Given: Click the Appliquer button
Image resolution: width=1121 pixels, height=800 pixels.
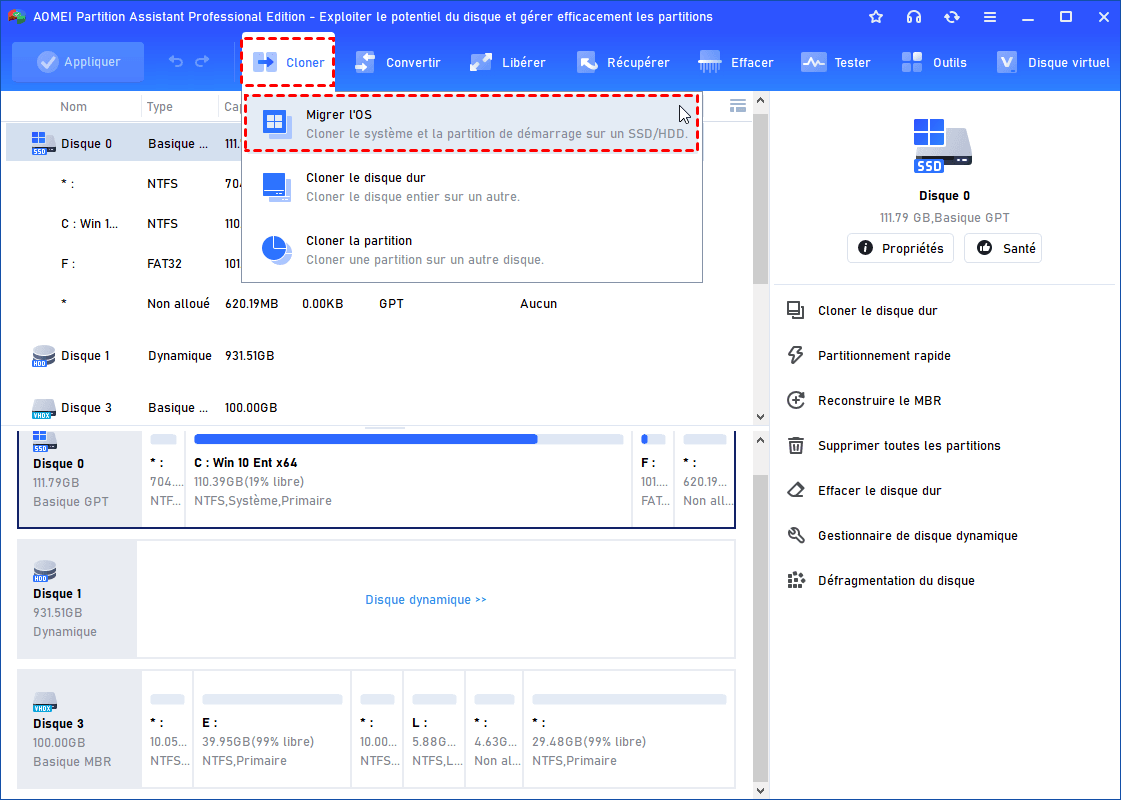Looking at the screenshot, I should 78,62.
